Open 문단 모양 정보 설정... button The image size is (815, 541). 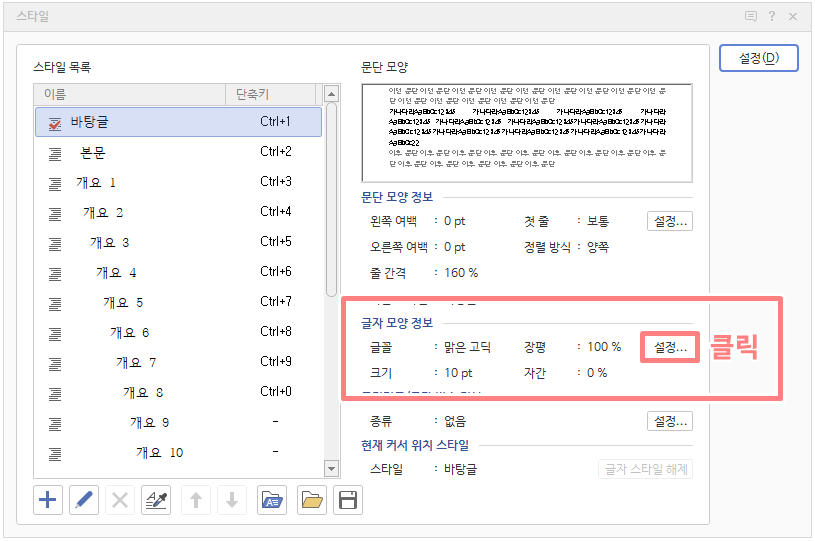click(670, 221)
